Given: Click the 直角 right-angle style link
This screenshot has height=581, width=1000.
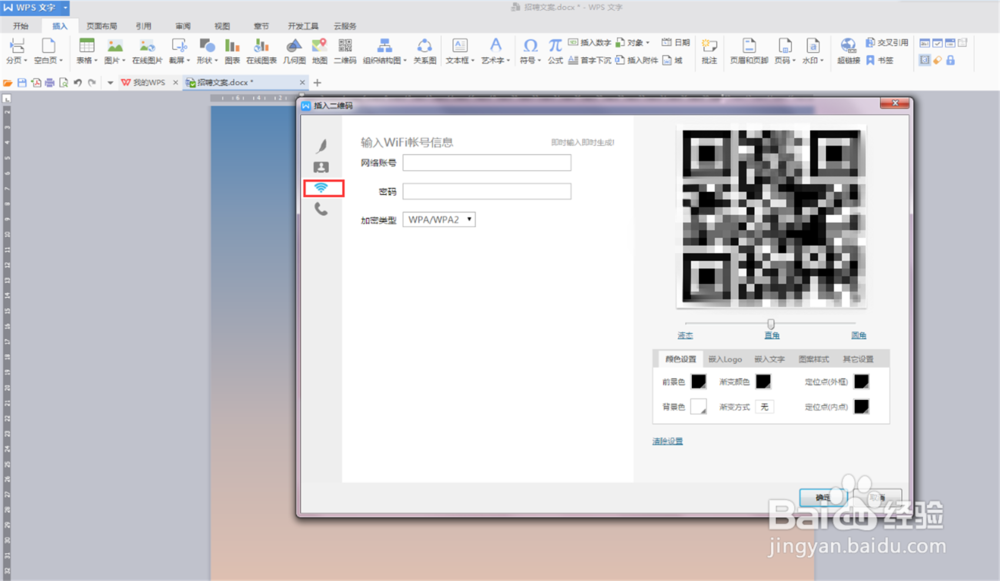Looking at the screenshot, I should [x=772, y=335].
